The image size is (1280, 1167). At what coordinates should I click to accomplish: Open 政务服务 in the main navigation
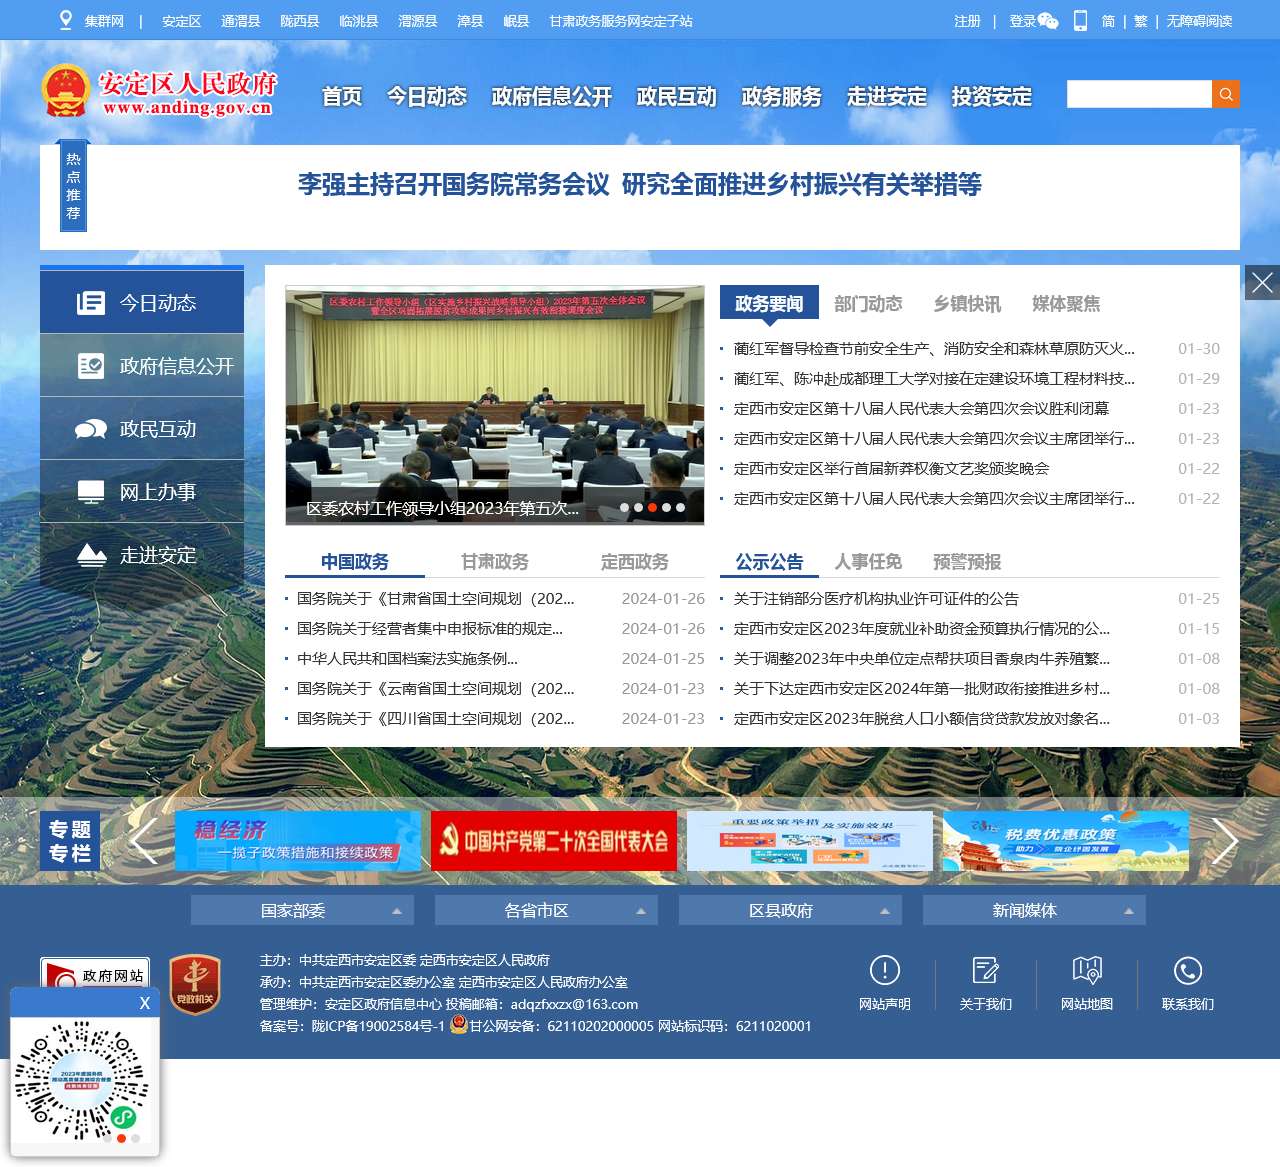[782, 96]
